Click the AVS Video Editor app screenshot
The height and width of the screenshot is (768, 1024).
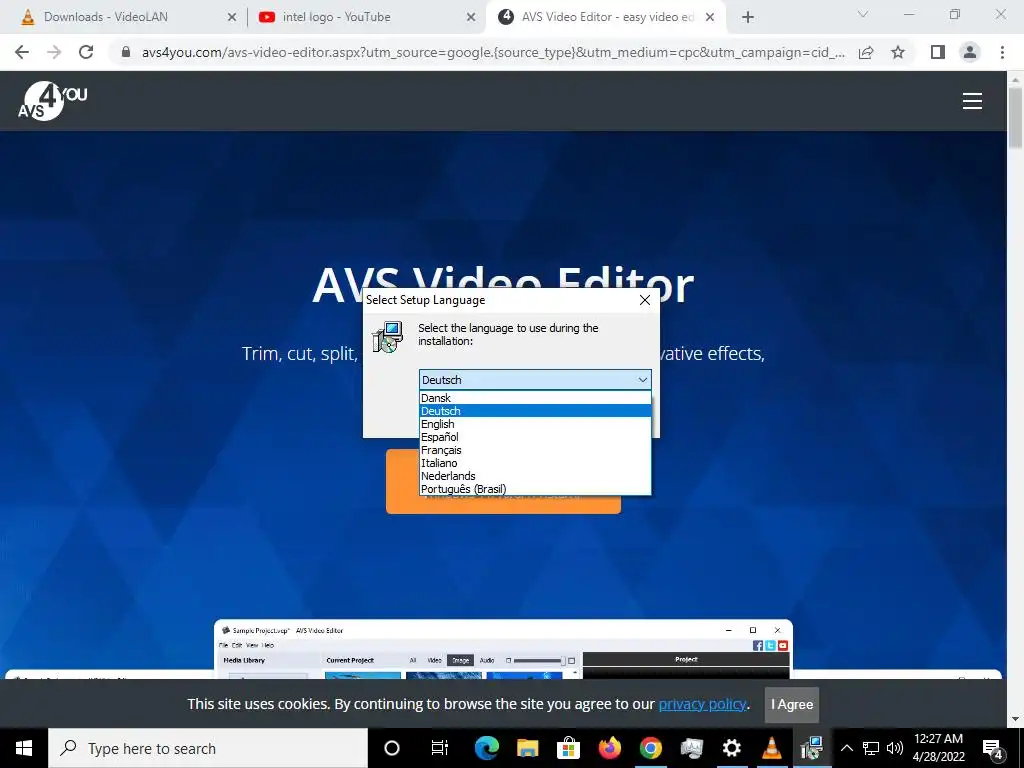click(x=503, y=648)
